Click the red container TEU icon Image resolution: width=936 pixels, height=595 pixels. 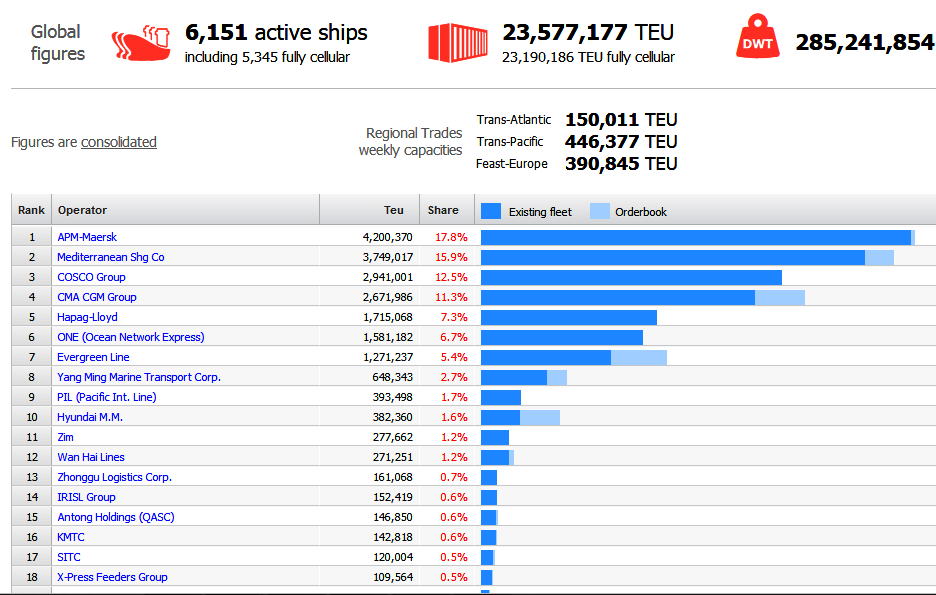458,42
